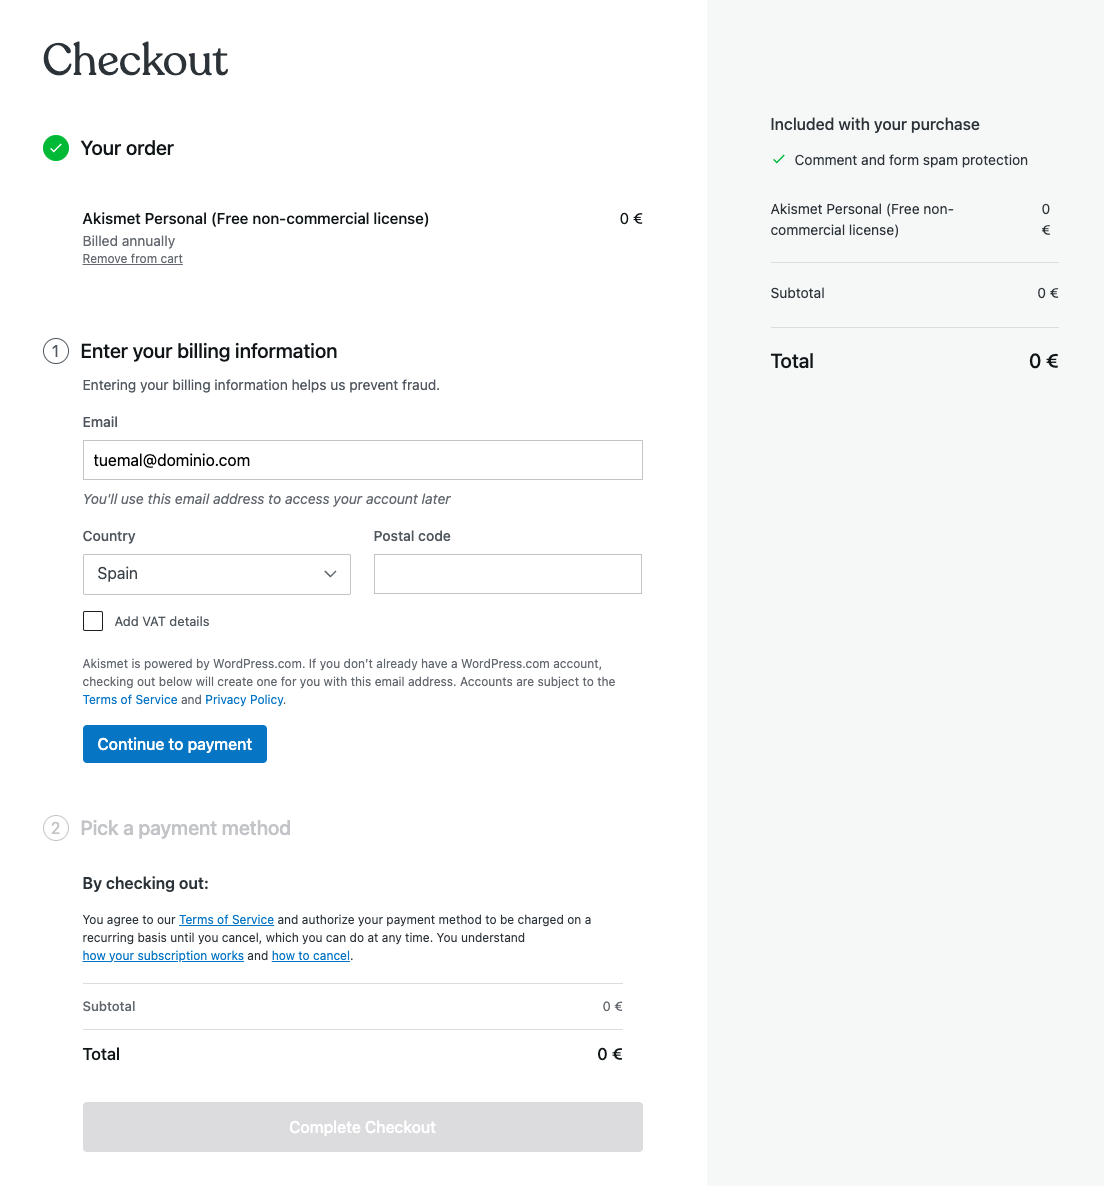This screenshot has height=1186, width=1104.
Task: Click the Enter your billing information heading
Action: [x=208, y=351]
